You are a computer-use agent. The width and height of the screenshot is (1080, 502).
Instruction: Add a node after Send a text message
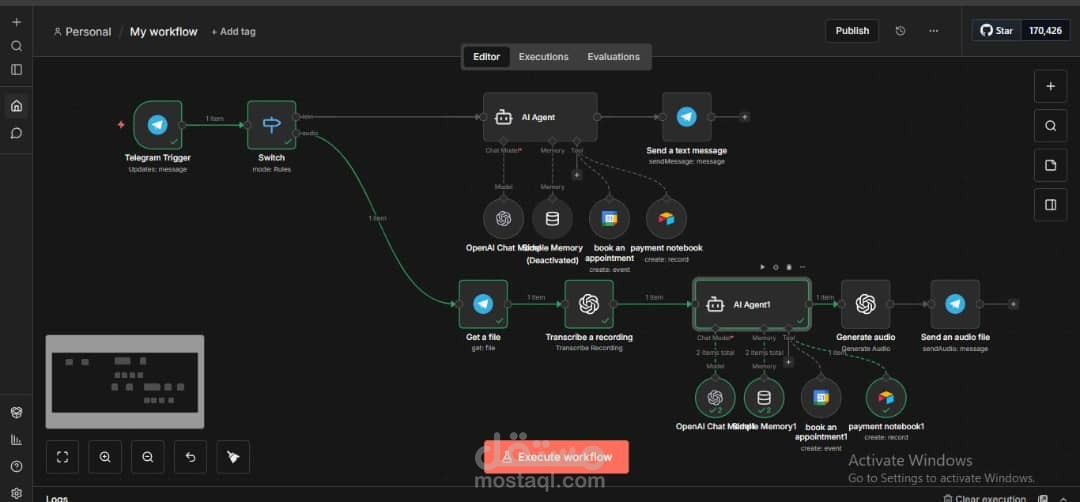tap(745, 117)
